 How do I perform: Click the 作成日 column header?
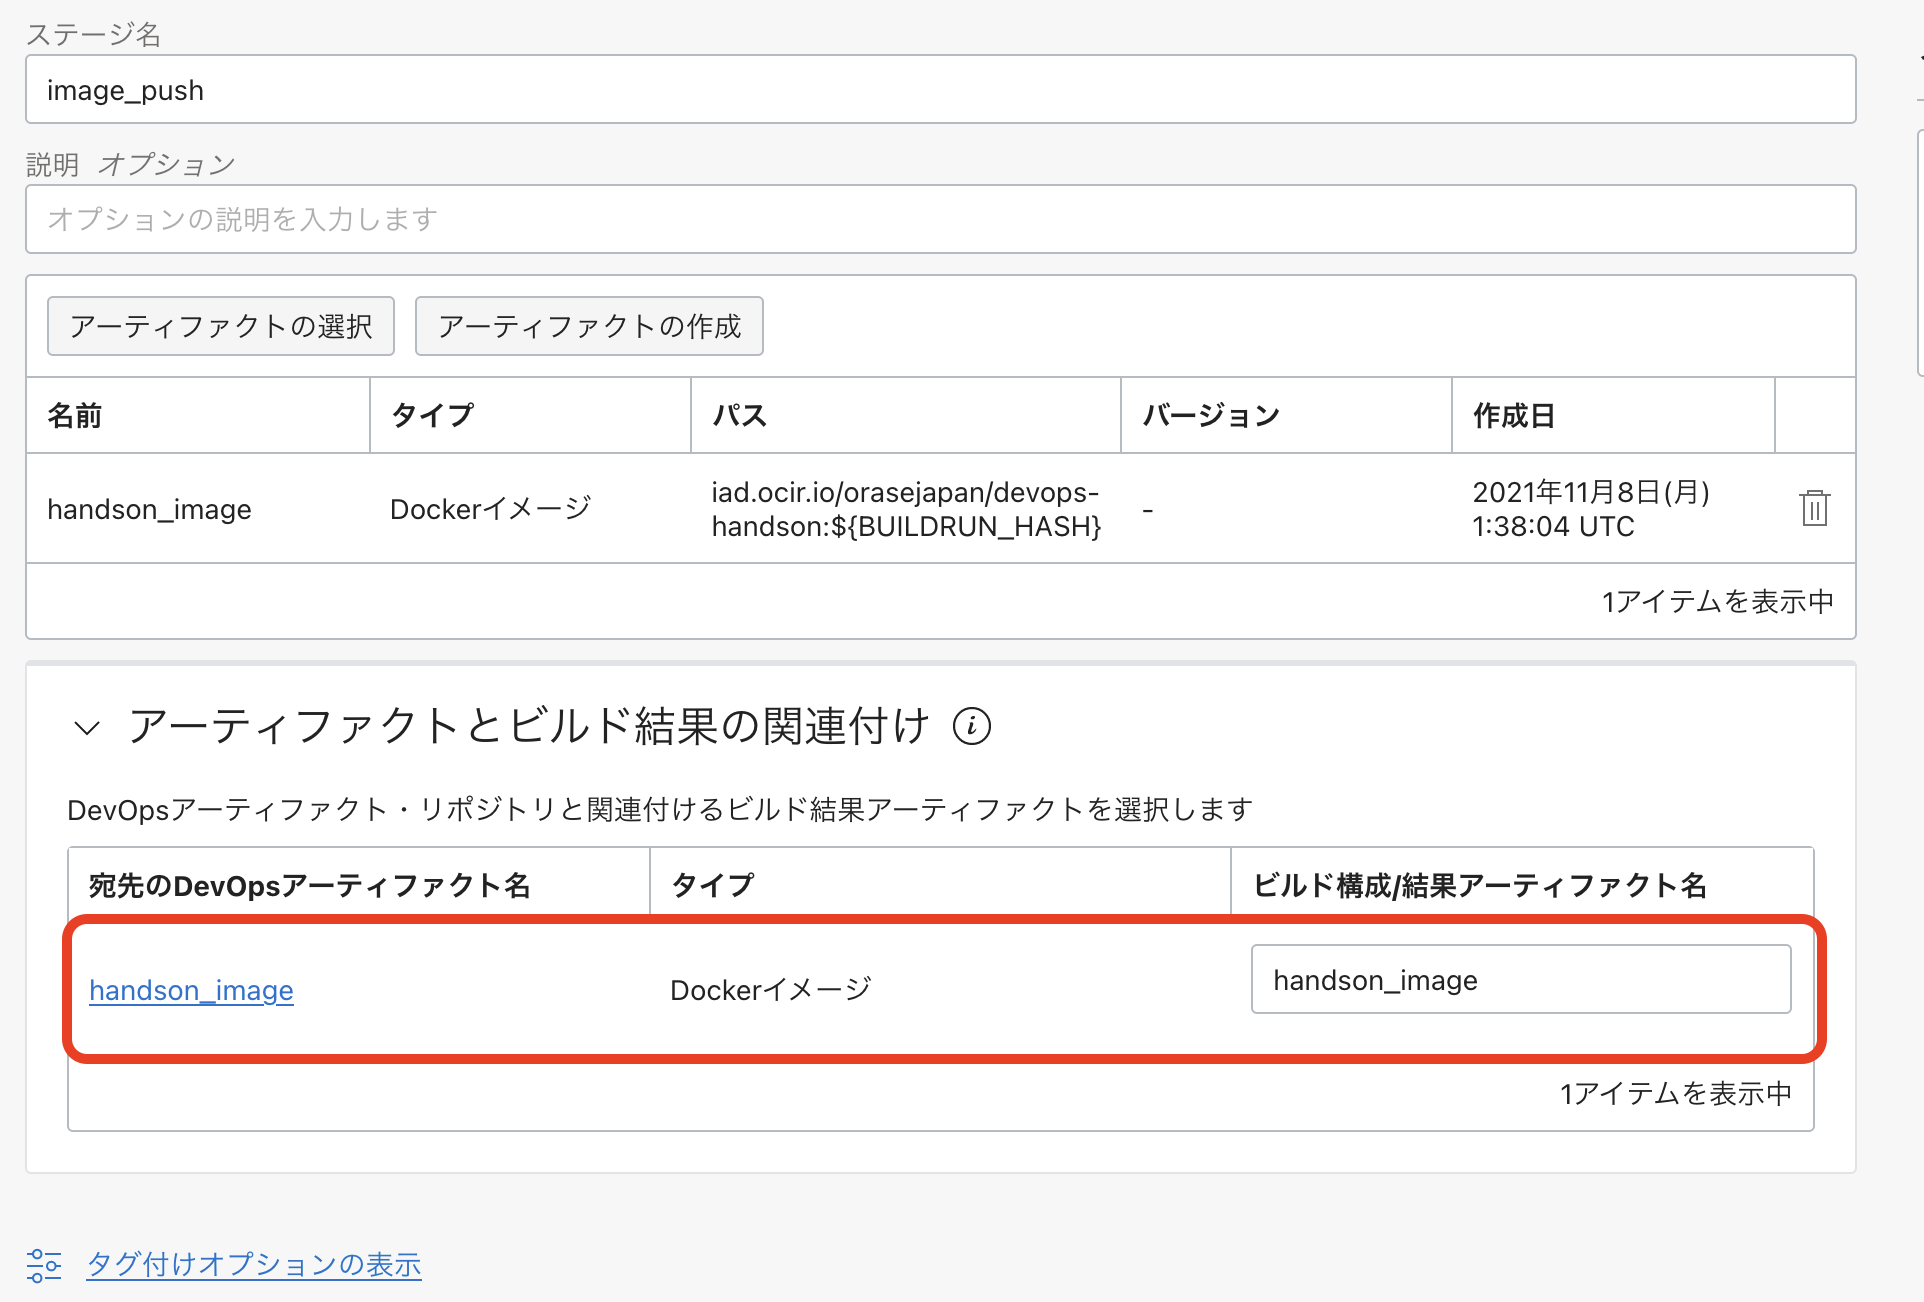(1513, 415)
